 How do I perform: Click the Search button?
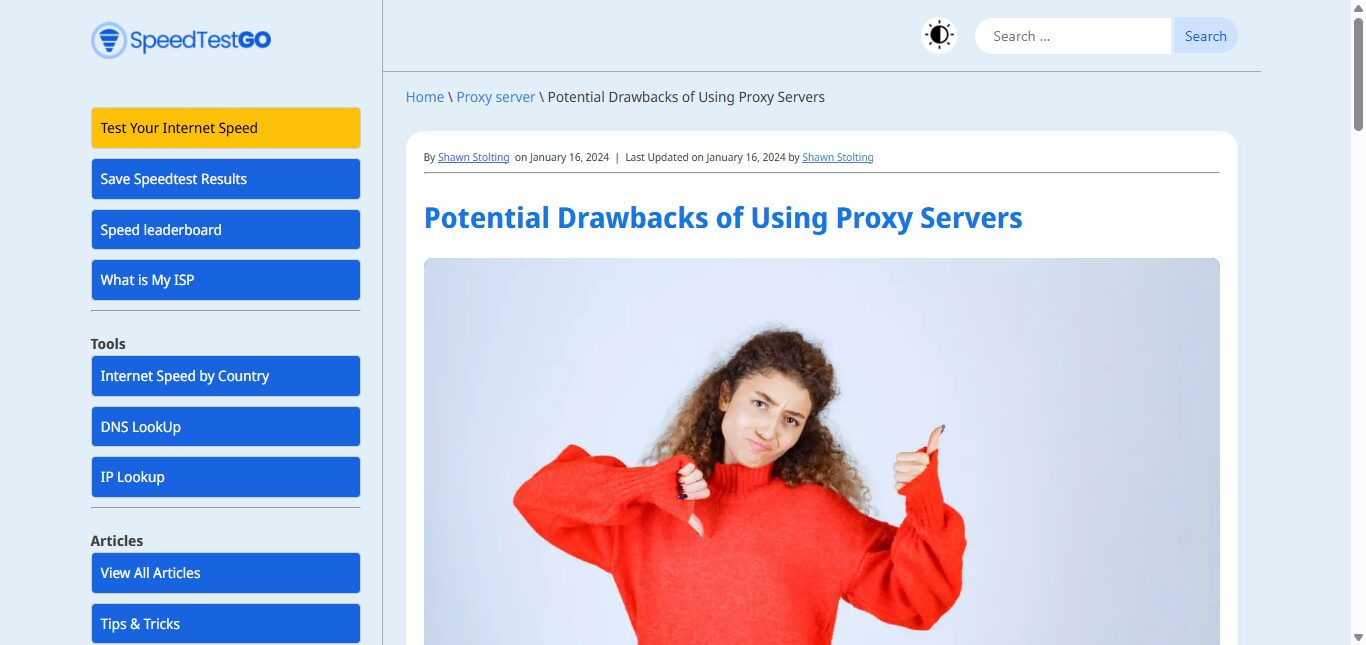pos(1205,36)
